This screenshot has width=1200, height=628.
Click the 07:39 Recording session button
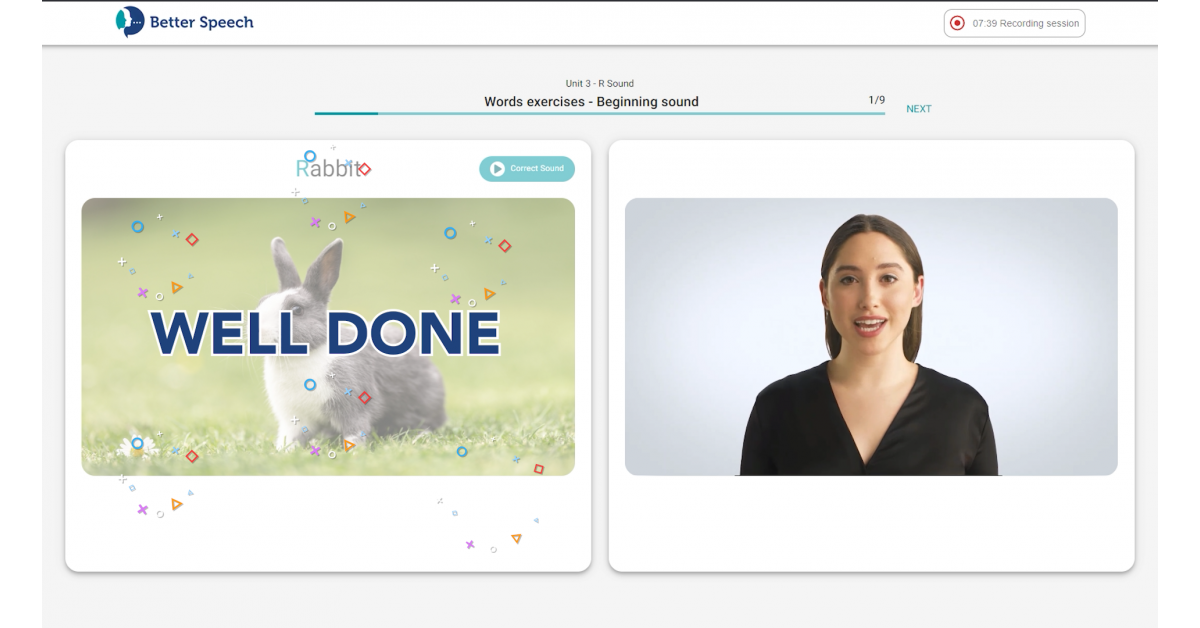point(1014,23)
